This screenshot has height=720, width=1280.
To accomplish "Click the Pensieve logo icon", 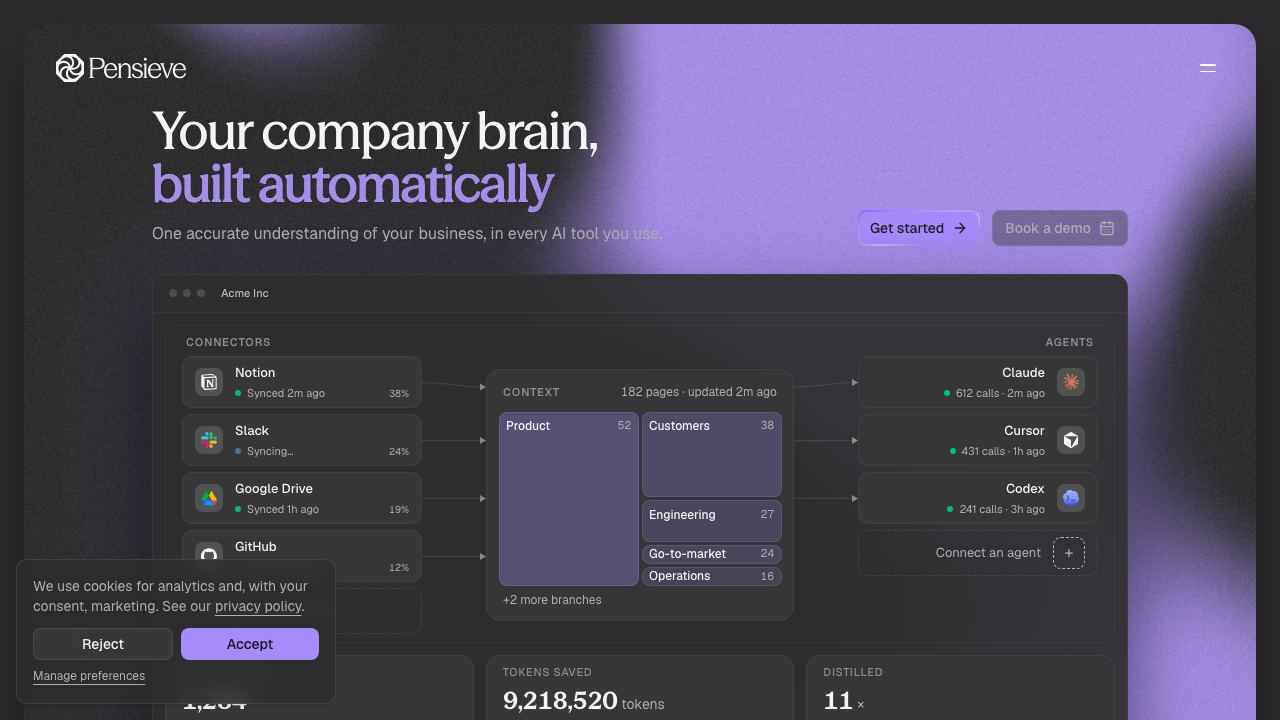I will [x=70, y=68].
